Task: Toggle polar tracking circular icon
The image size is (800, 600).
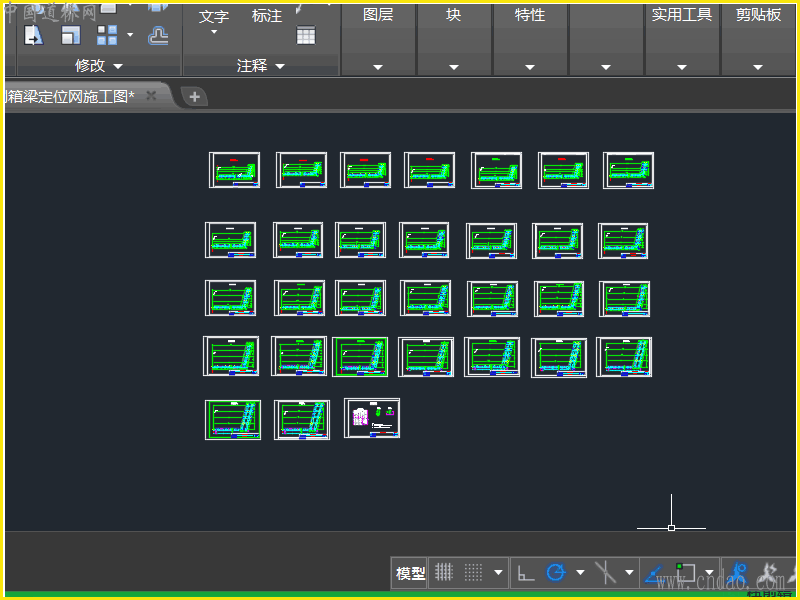Action: [556, 572]
